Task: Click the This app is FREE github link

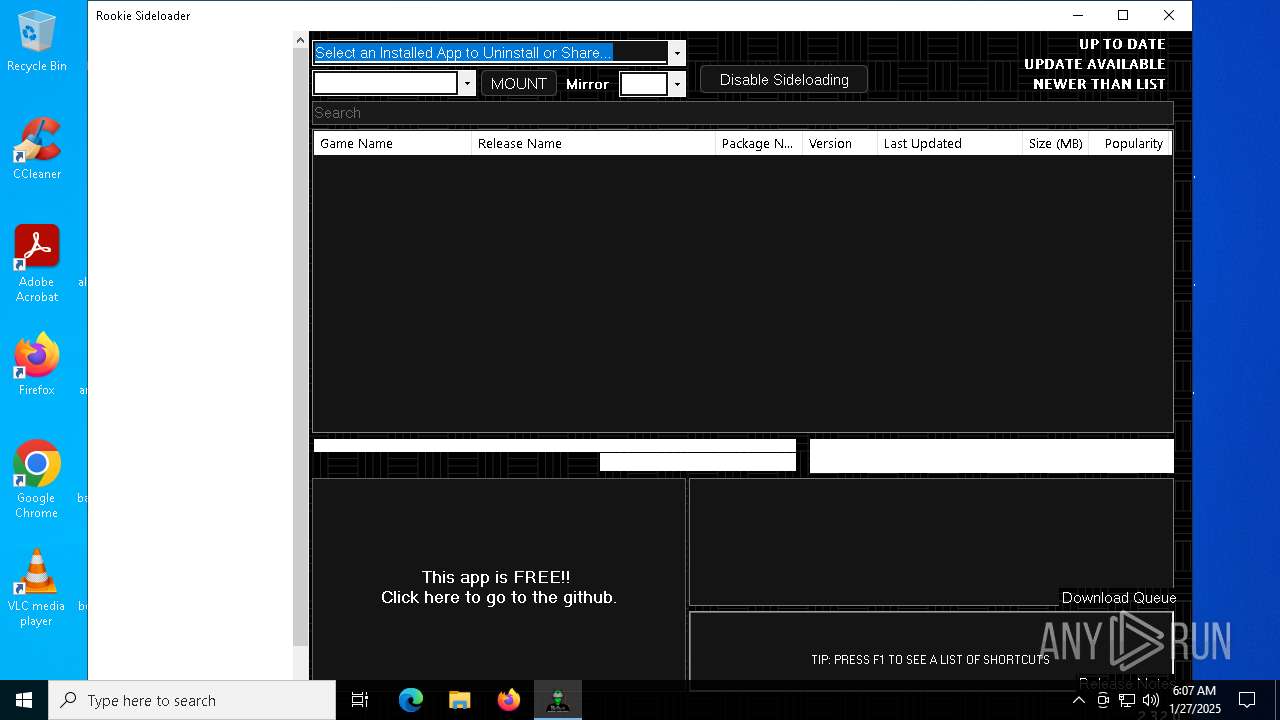Action: (498, 587)
